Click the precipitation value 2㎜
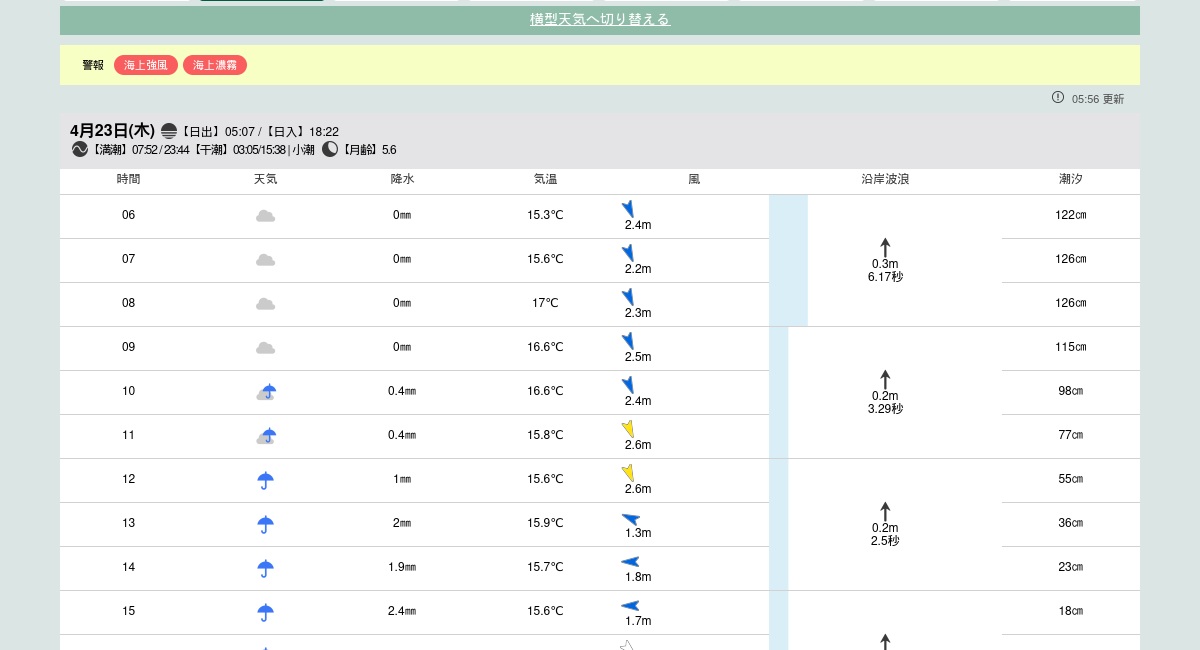 [402, 523]
